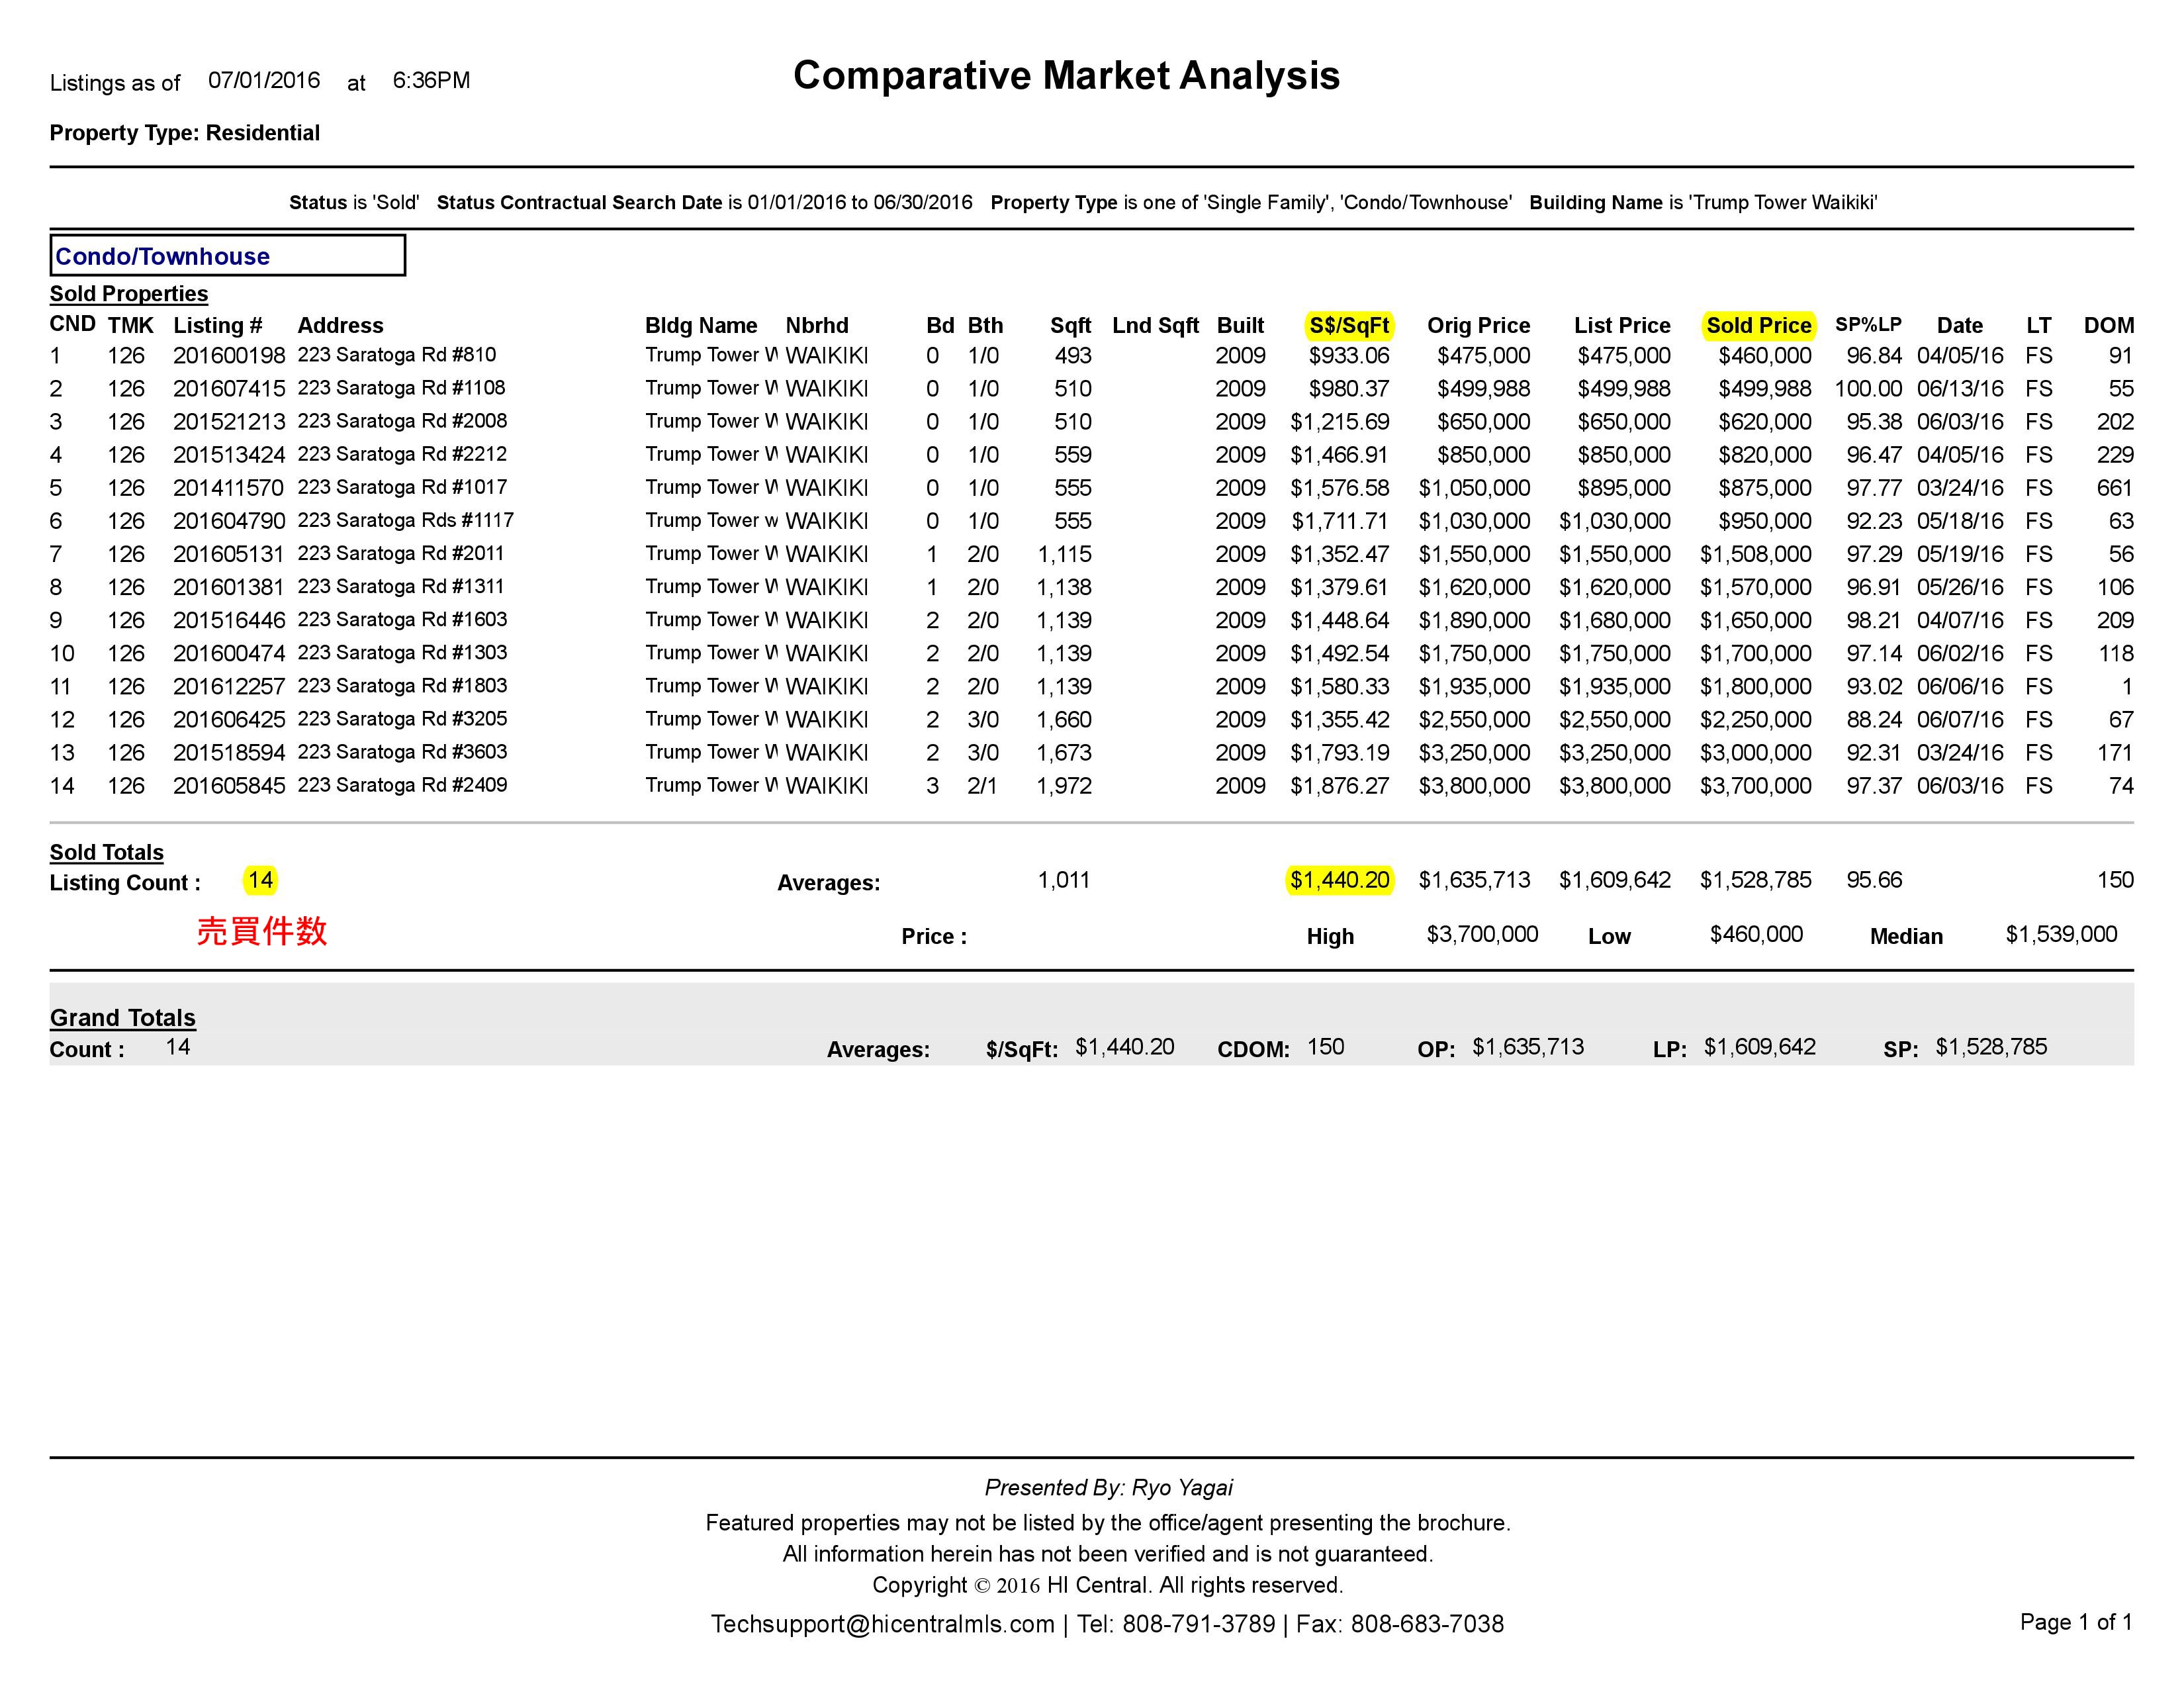Click the Bldg Name column header

point(701,325)
